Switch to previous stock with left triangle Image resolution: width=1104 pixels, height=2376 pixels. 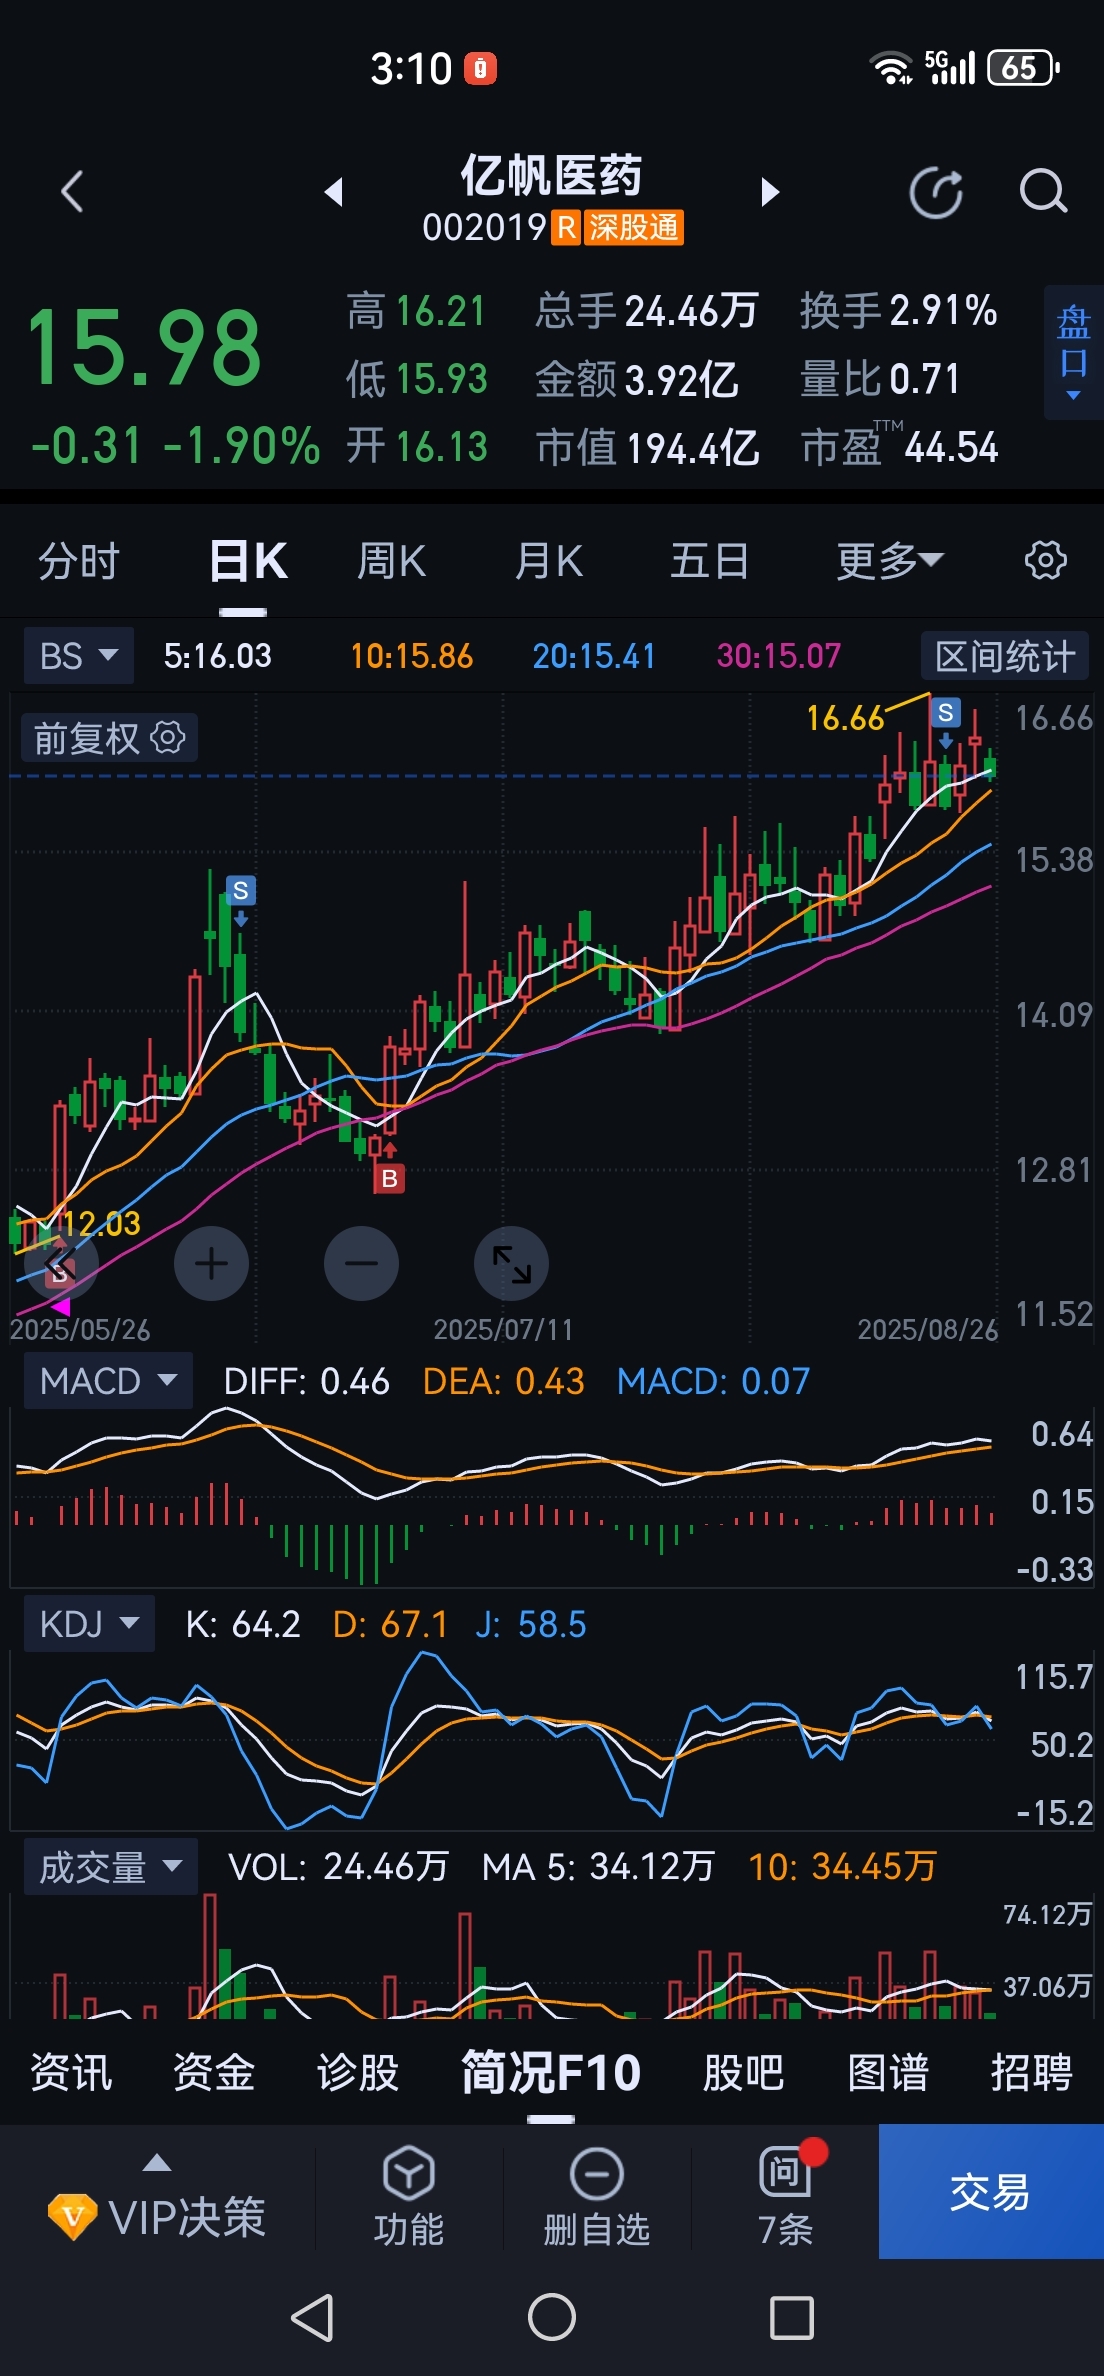coord(334,191)
